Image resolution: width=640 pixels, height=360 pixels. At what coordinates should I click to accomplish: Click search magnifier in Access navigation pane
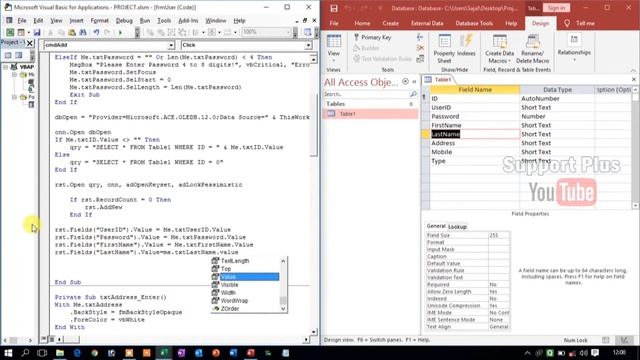(x=413, y=94)
